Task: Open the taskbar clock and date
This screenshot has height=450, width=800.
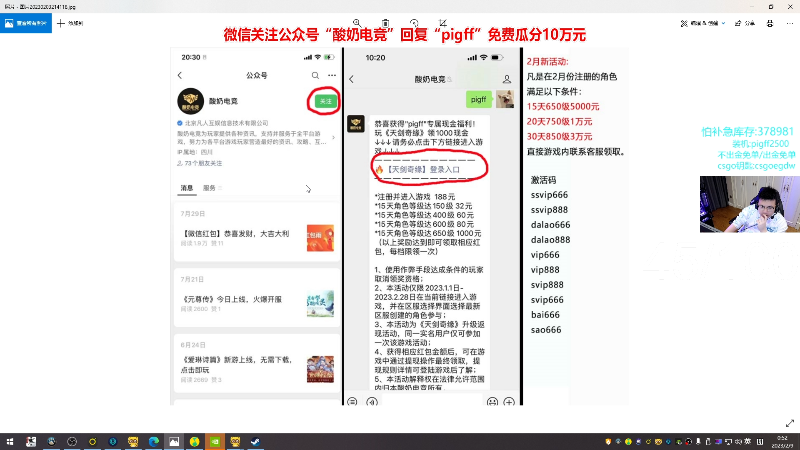Action: [x=782, y=442]
